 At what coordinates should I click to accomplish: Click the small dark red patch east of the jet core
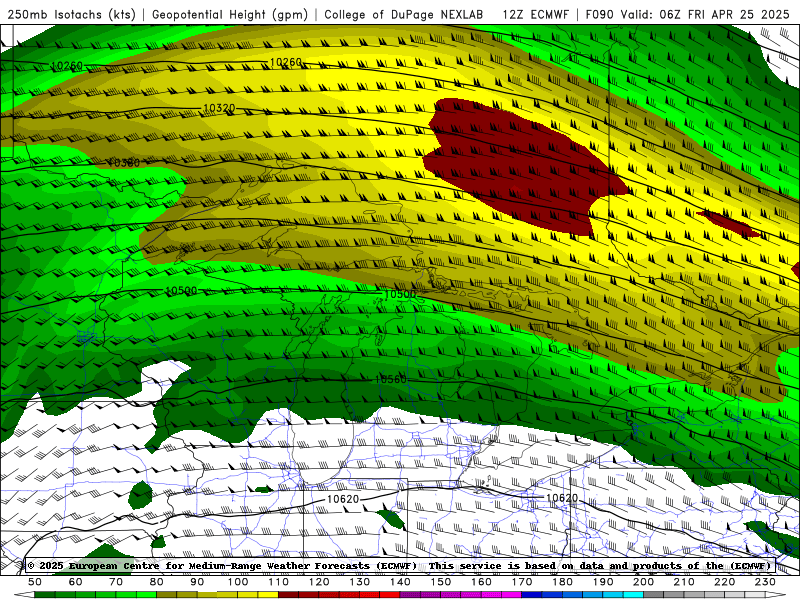pos(729,223)
